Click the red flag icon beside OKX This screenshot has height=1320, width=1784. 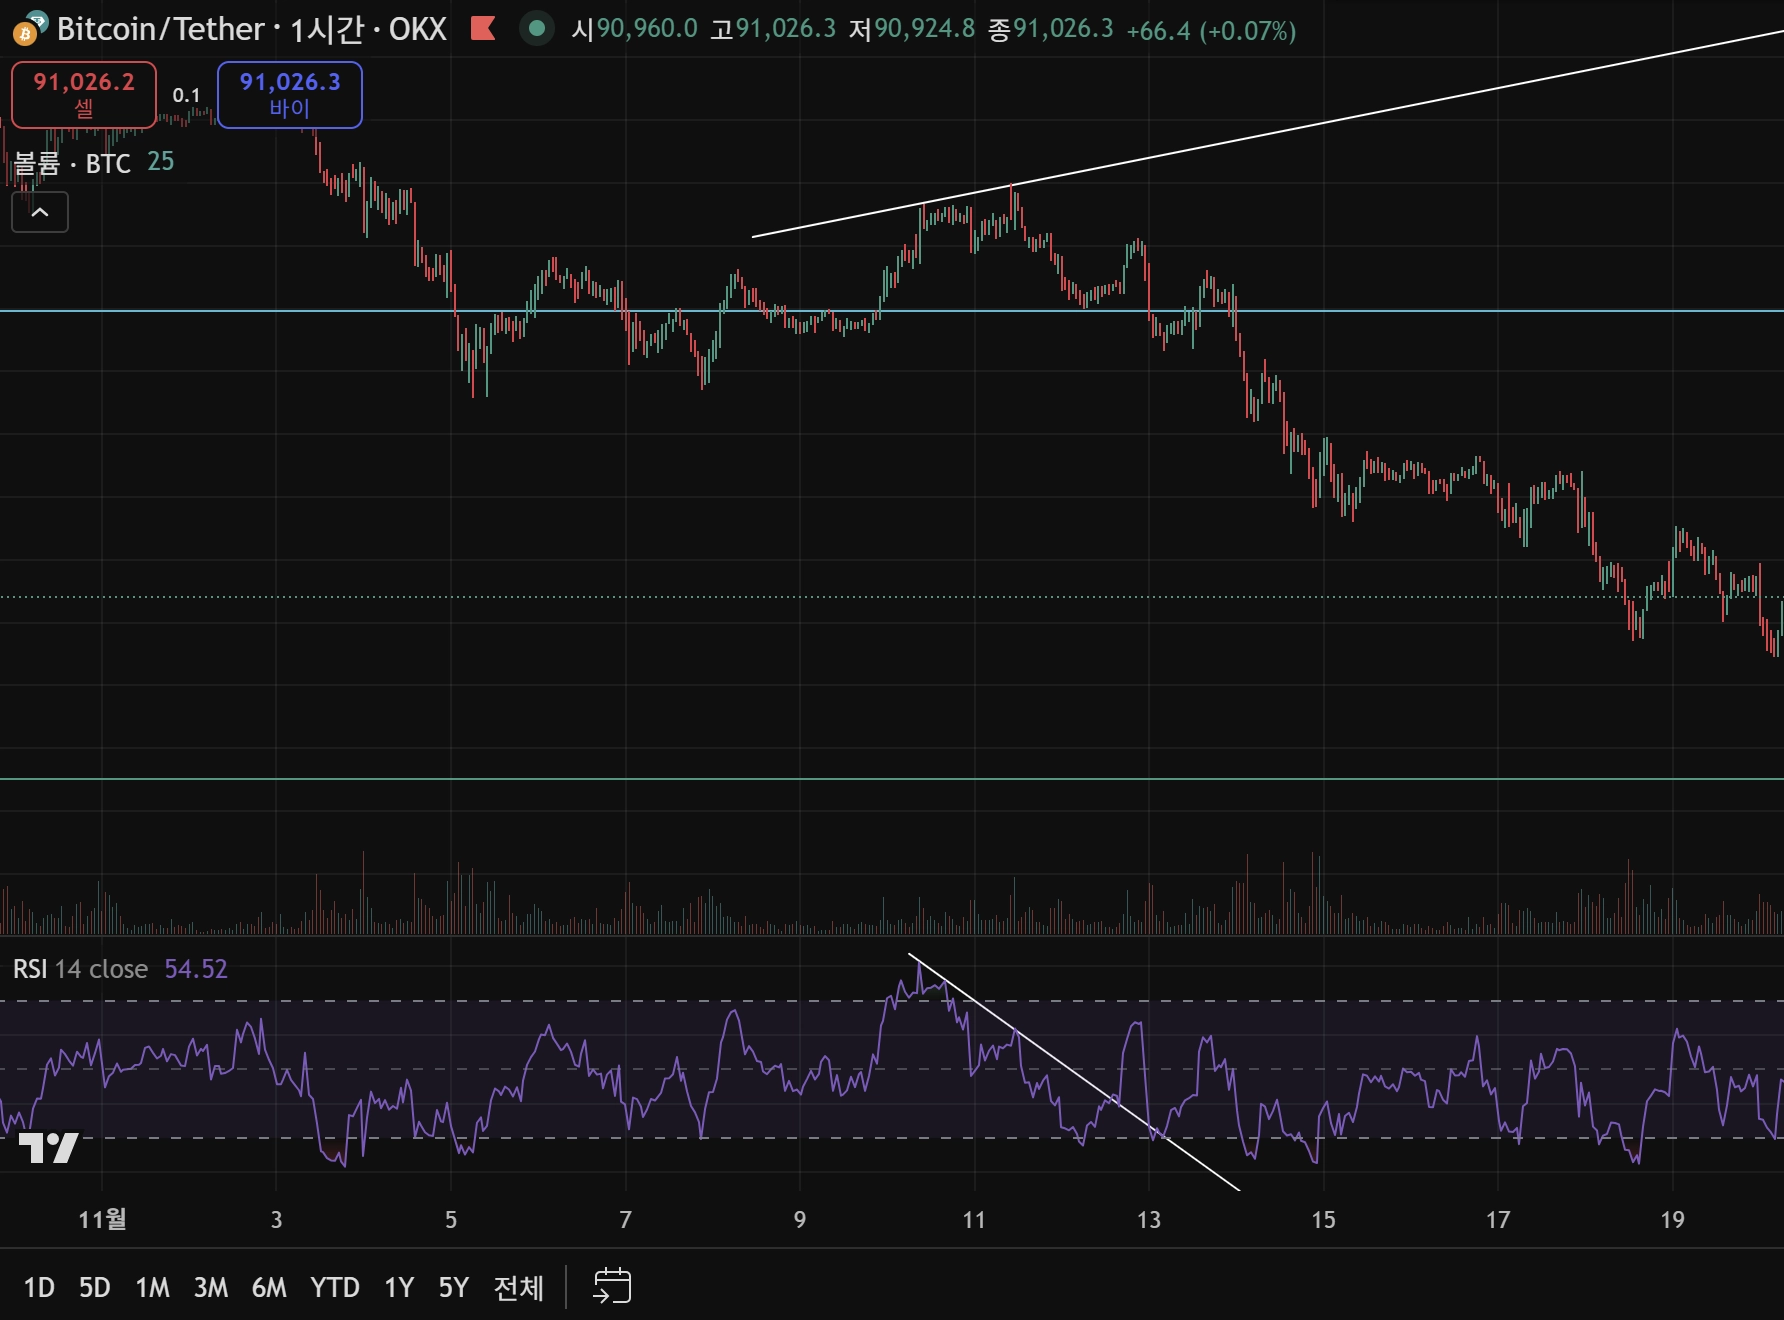[483, 28]
